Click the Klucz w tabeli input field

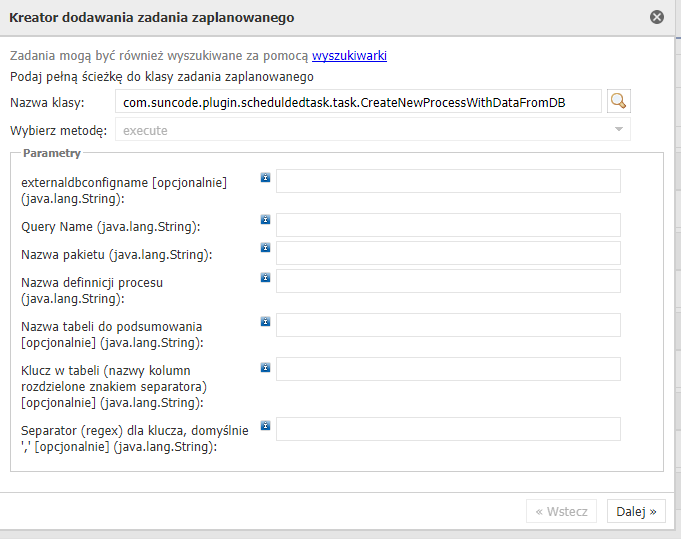pyautogui.click(x=448, y=369)
